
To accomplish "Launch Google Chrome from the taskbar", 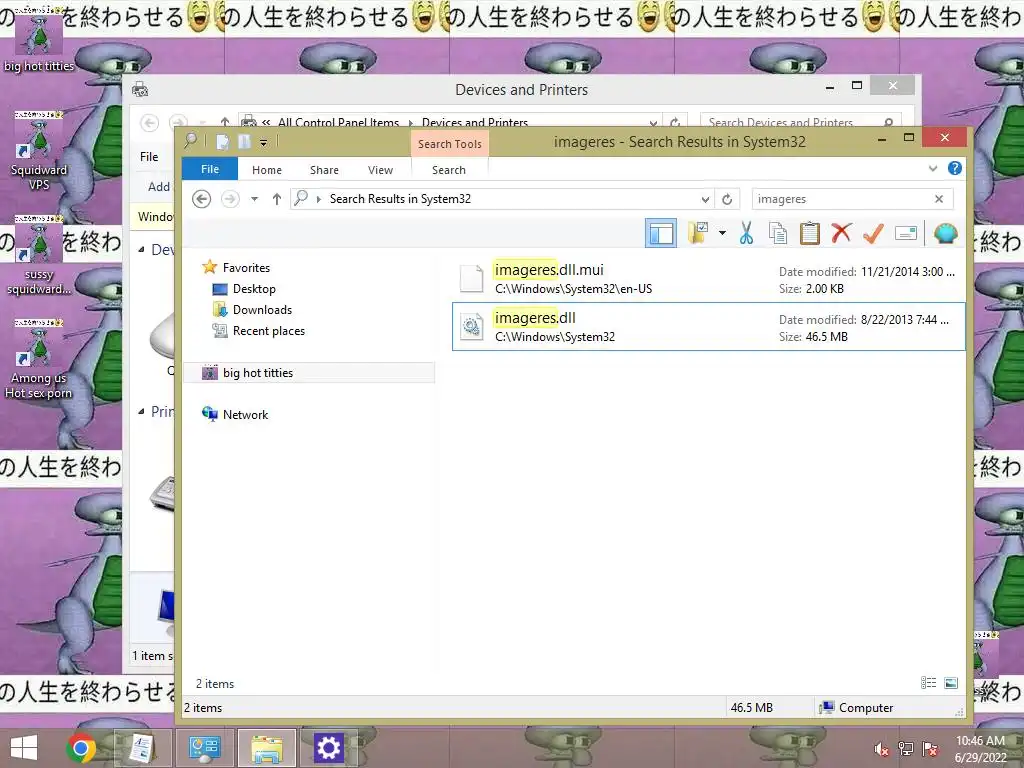I will click(80, 748).
